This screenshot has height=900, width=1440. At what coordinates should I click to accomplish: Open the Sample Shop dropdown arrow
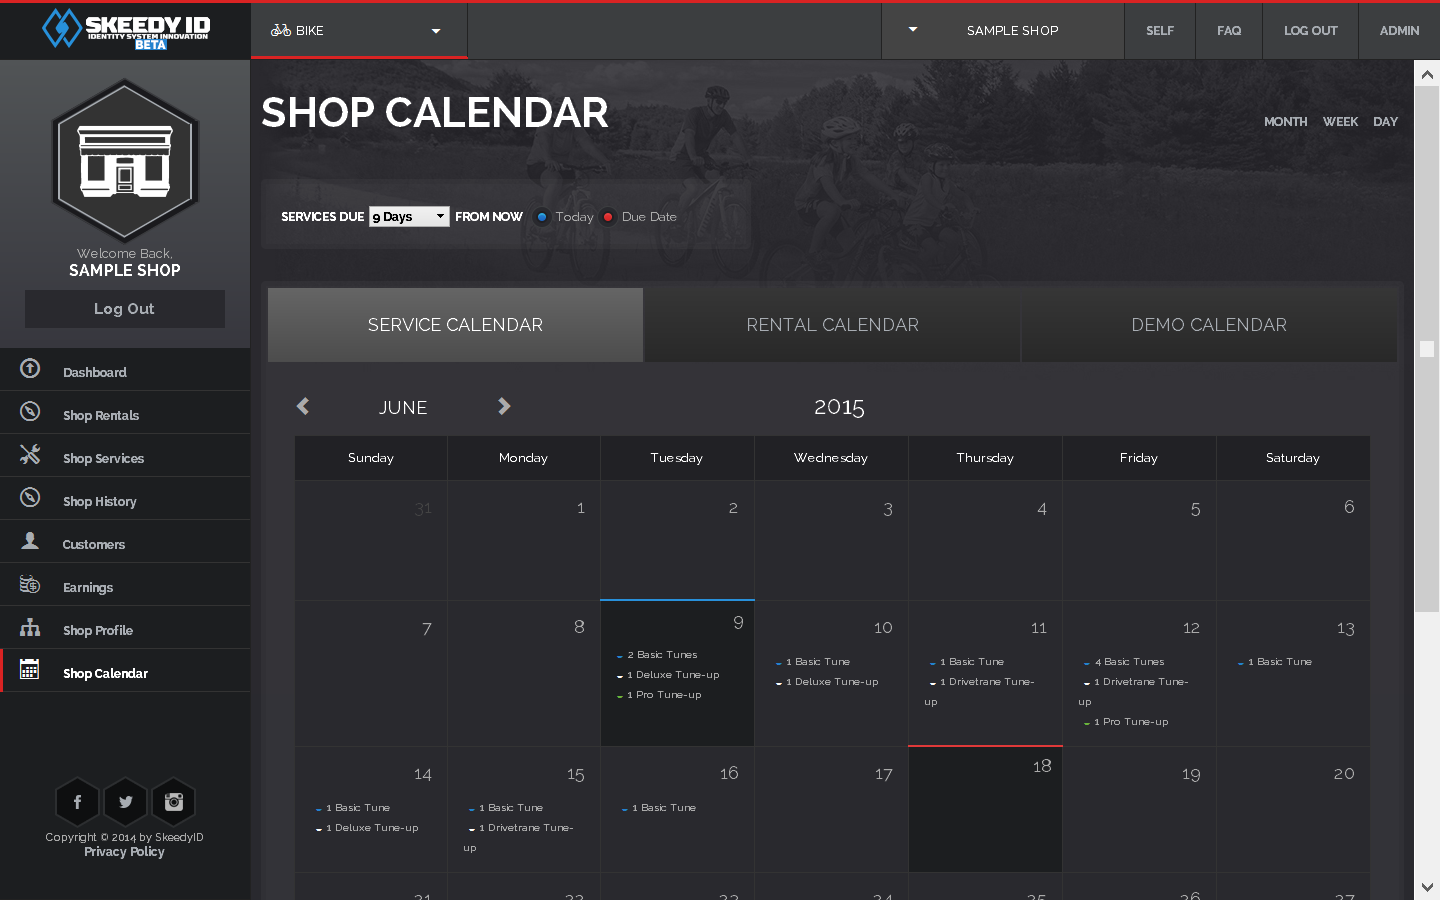912,30
